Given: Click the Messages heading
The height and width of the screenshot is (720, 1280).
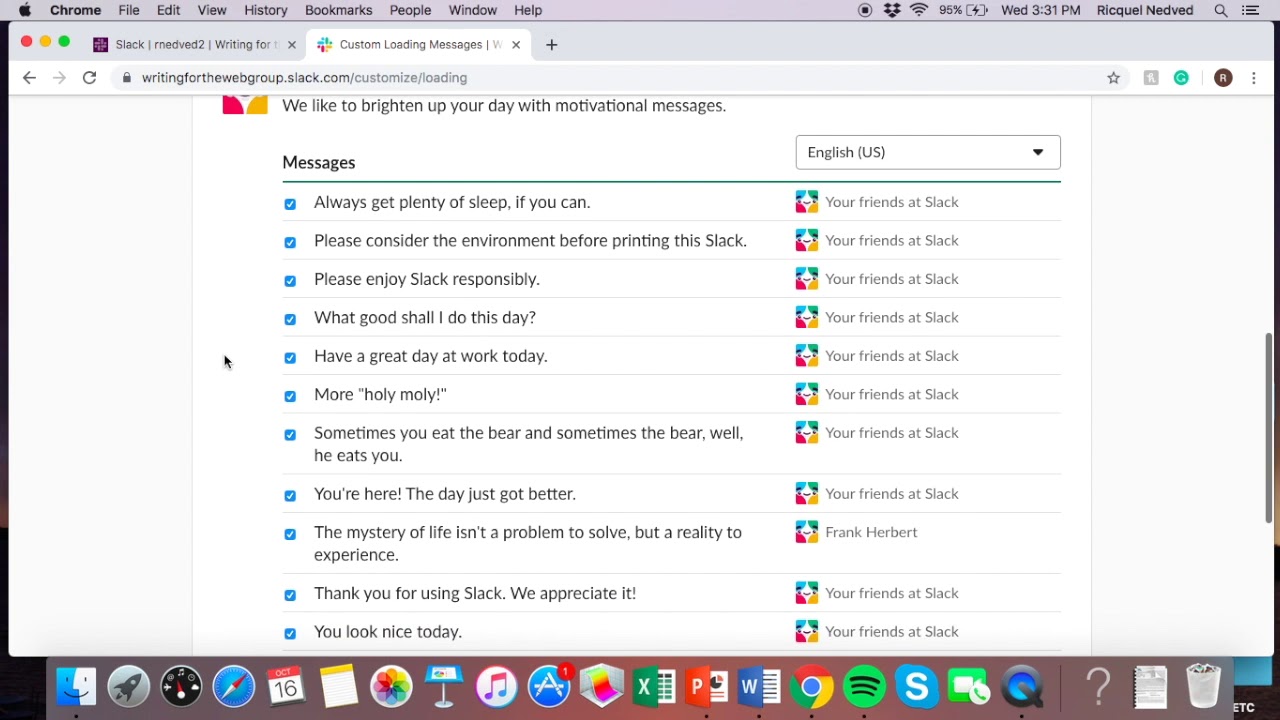Looking at the screenshot, I should 319,162.
